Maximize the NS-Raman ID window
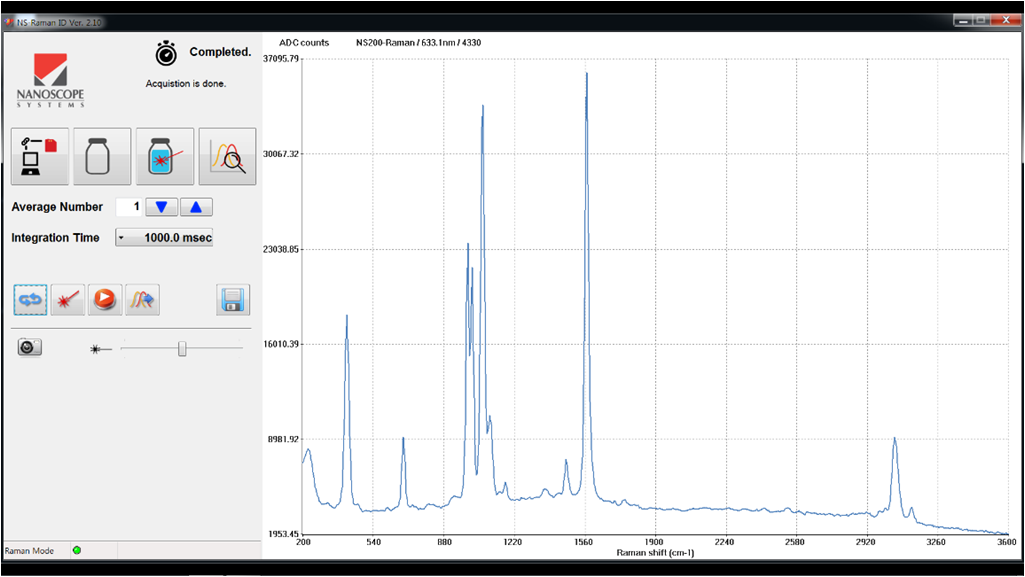 [x=980, y=21]
